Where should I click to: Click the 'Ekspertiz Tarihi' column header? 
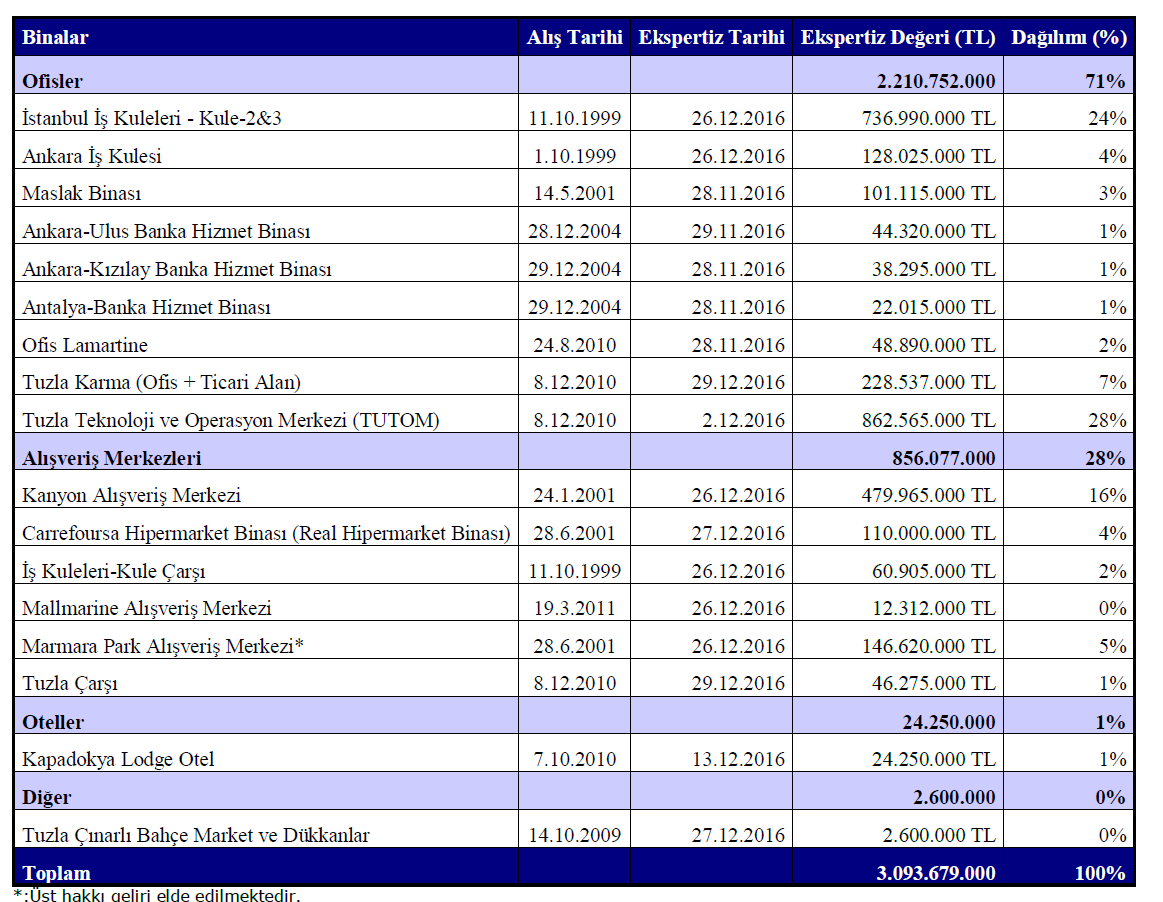pyautogui.click(x=711, y=37)
